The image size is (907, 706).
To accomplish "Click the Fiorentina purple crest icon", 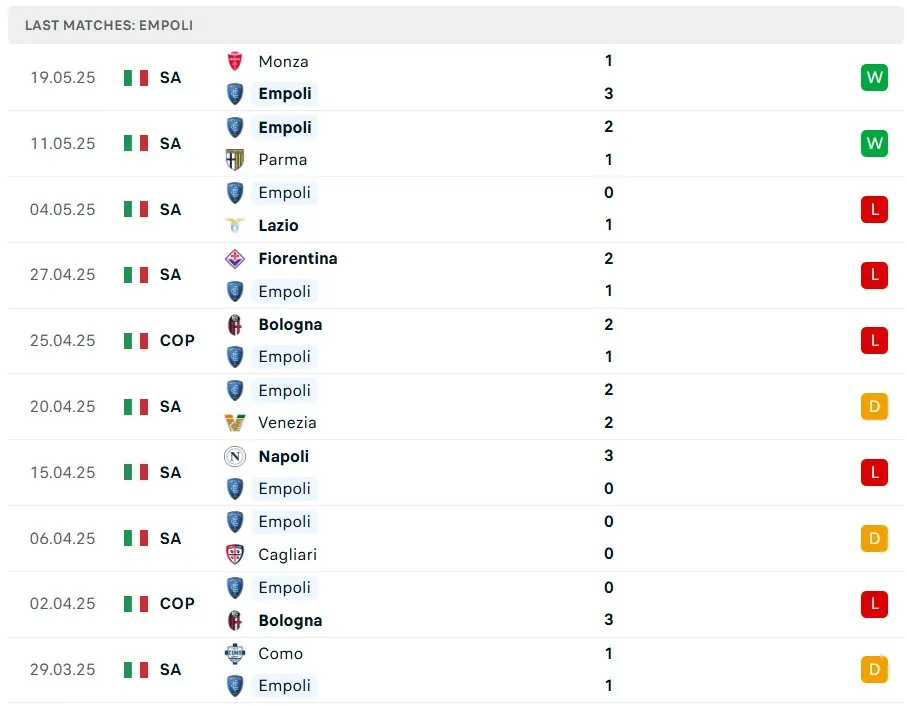I will click(x=235, y=258).
